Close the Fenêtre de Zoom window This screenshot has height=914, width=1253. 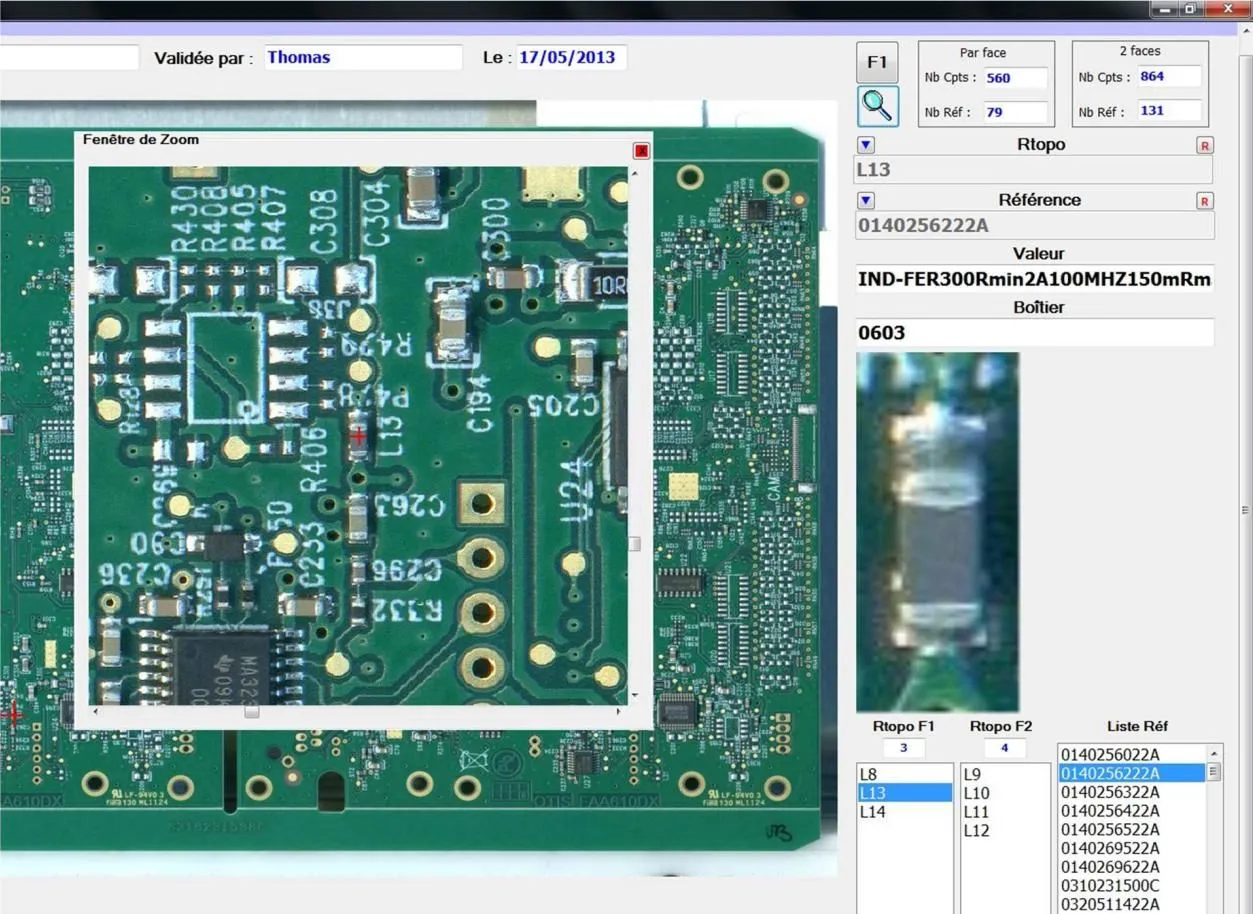[642, 150]
